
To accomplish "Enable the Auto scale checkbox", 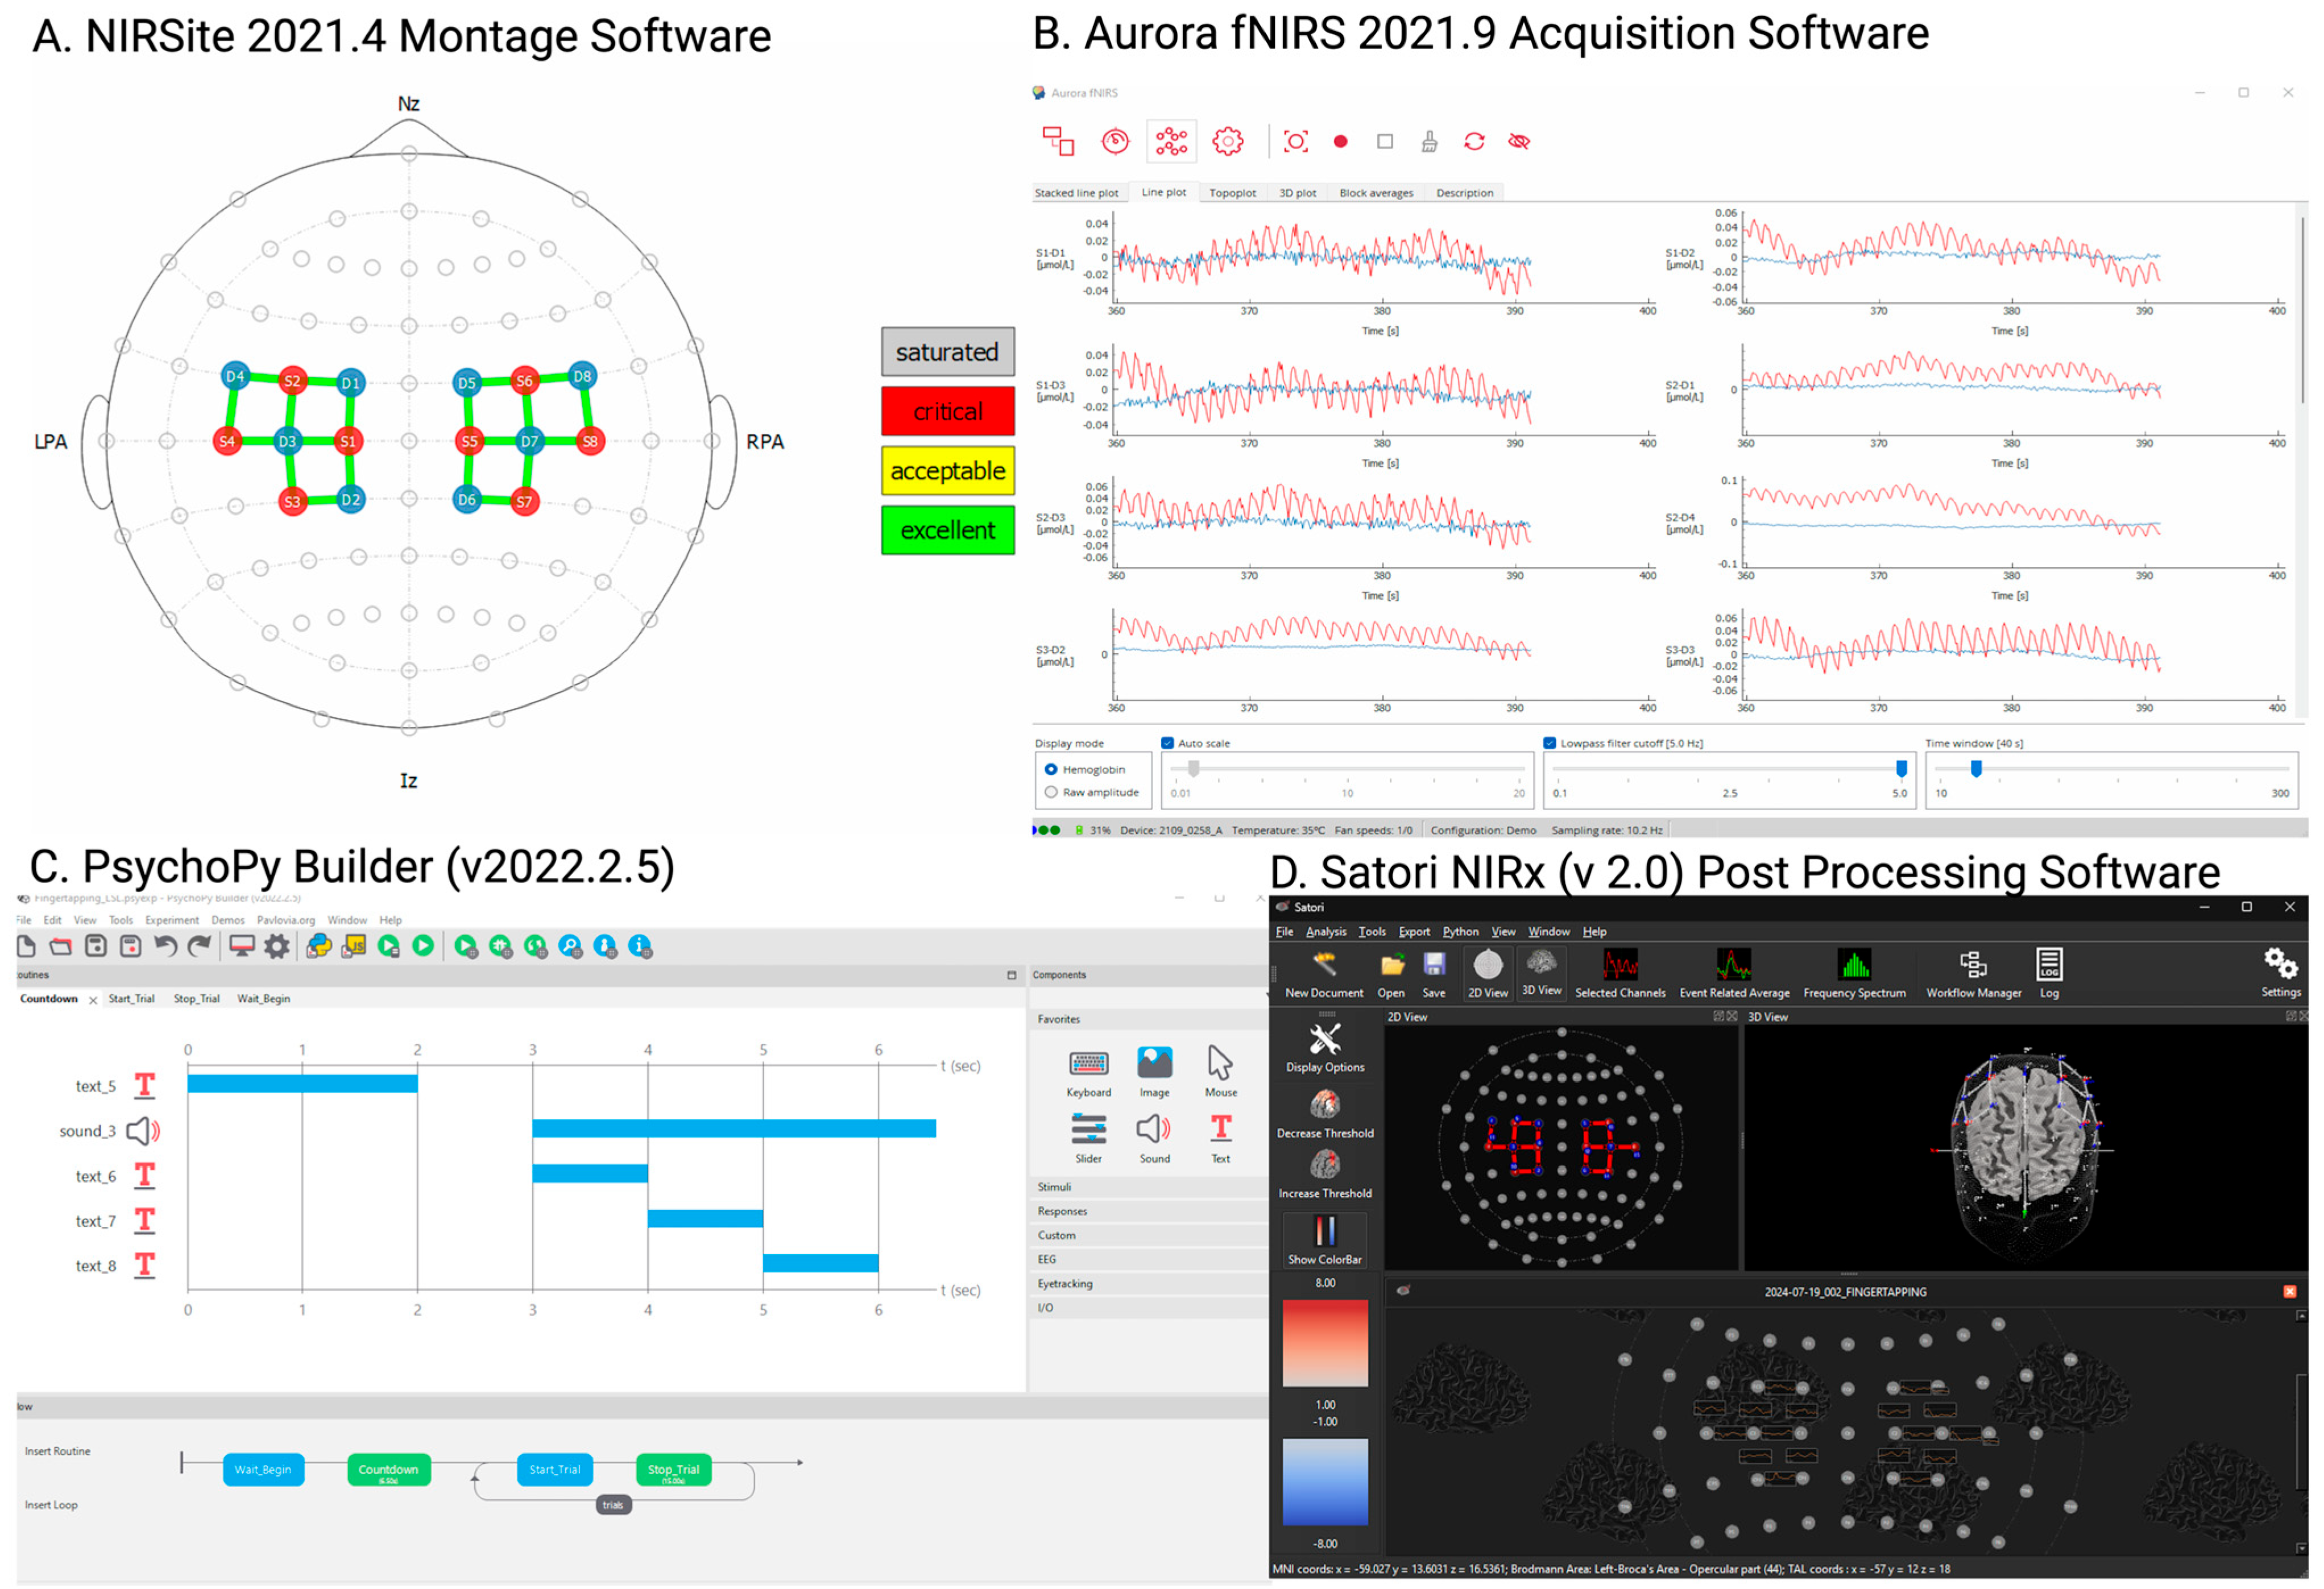I will (1167, 743).
